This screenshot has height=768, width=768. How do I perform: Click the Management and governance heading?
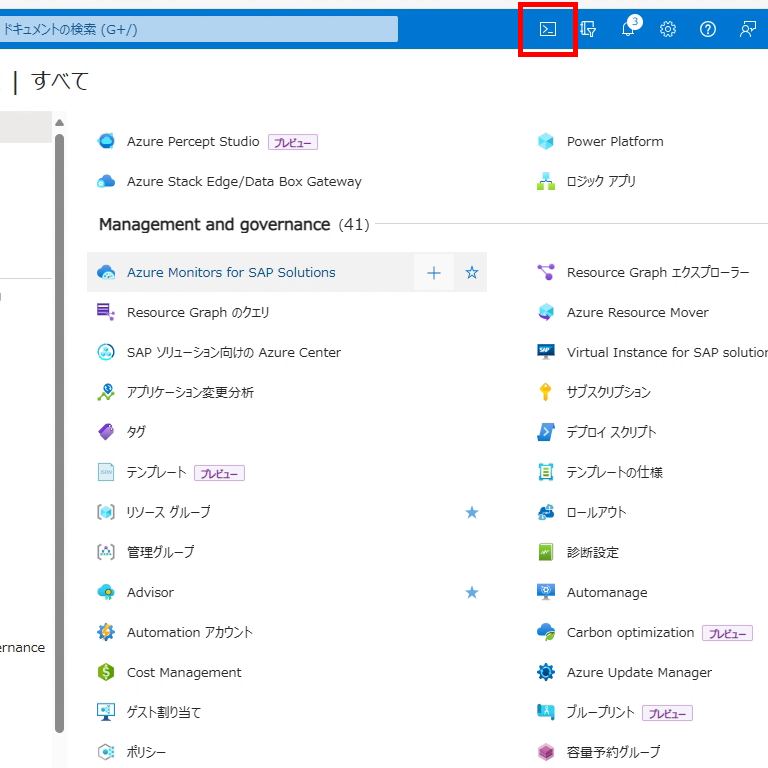point(215,224)
